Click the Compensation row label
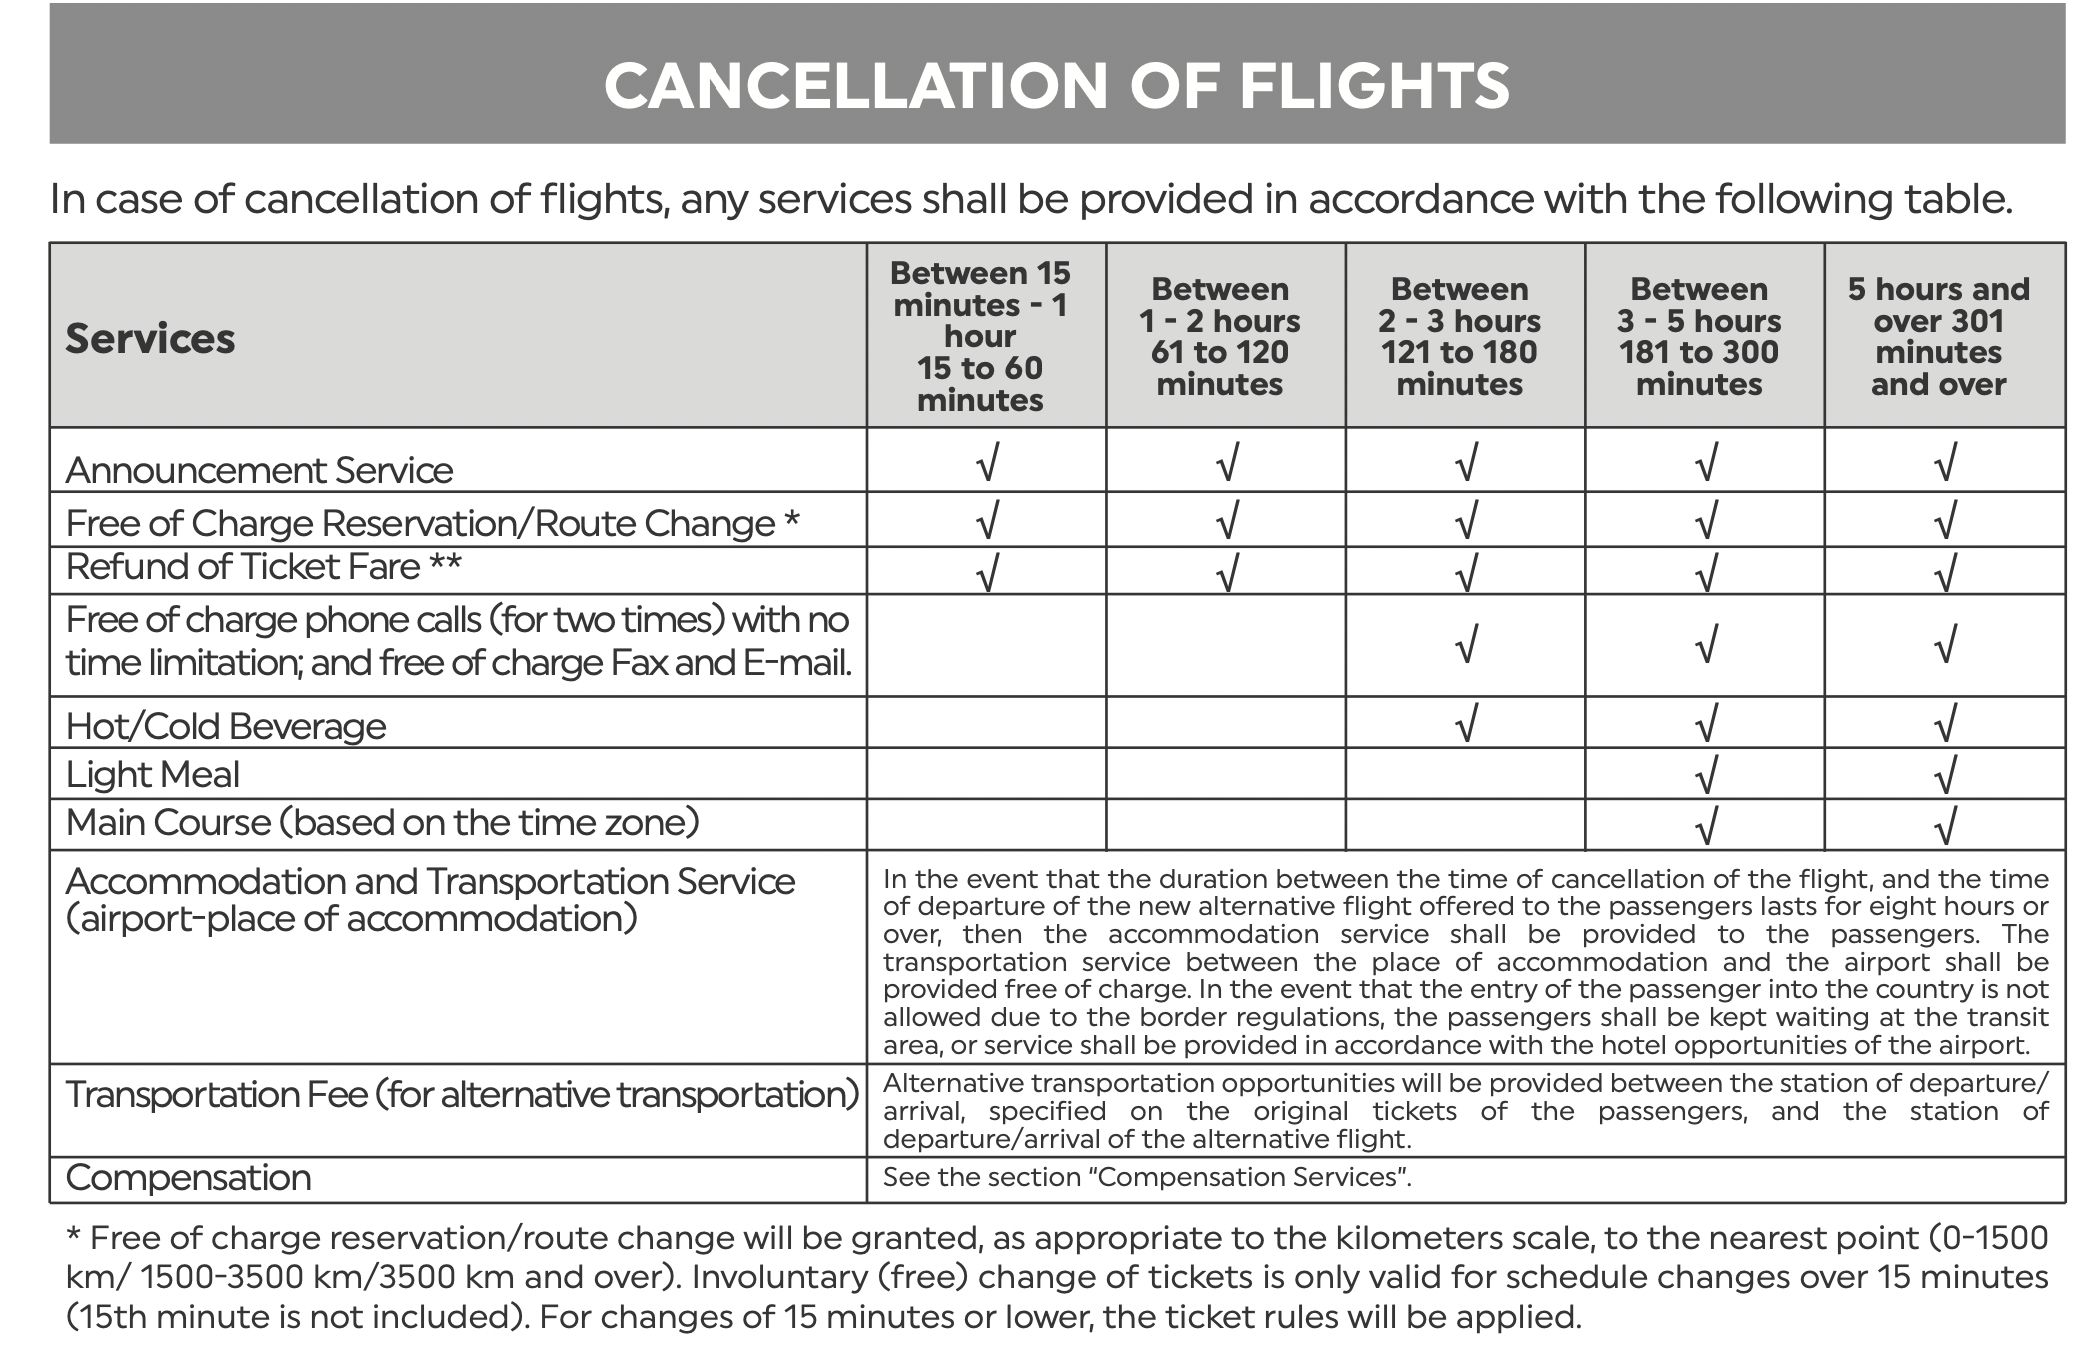Image resolution: width=2082 pixels, height=1350 pixels. tap(188, 1177)
